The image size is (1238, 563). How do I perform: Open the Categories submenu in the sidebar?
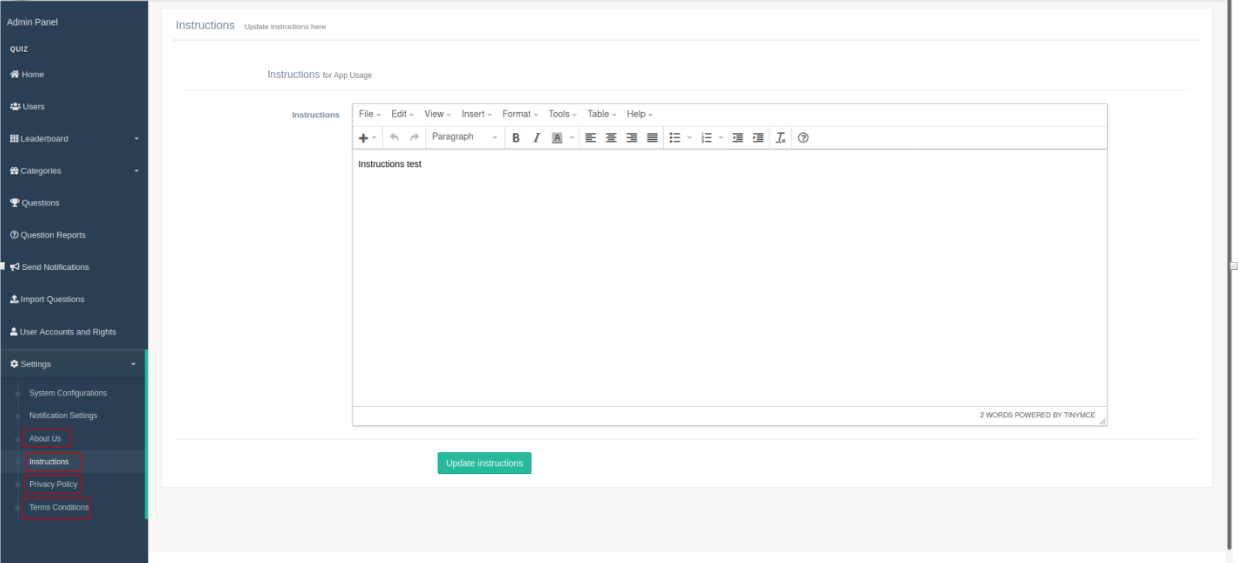[74, 171]
